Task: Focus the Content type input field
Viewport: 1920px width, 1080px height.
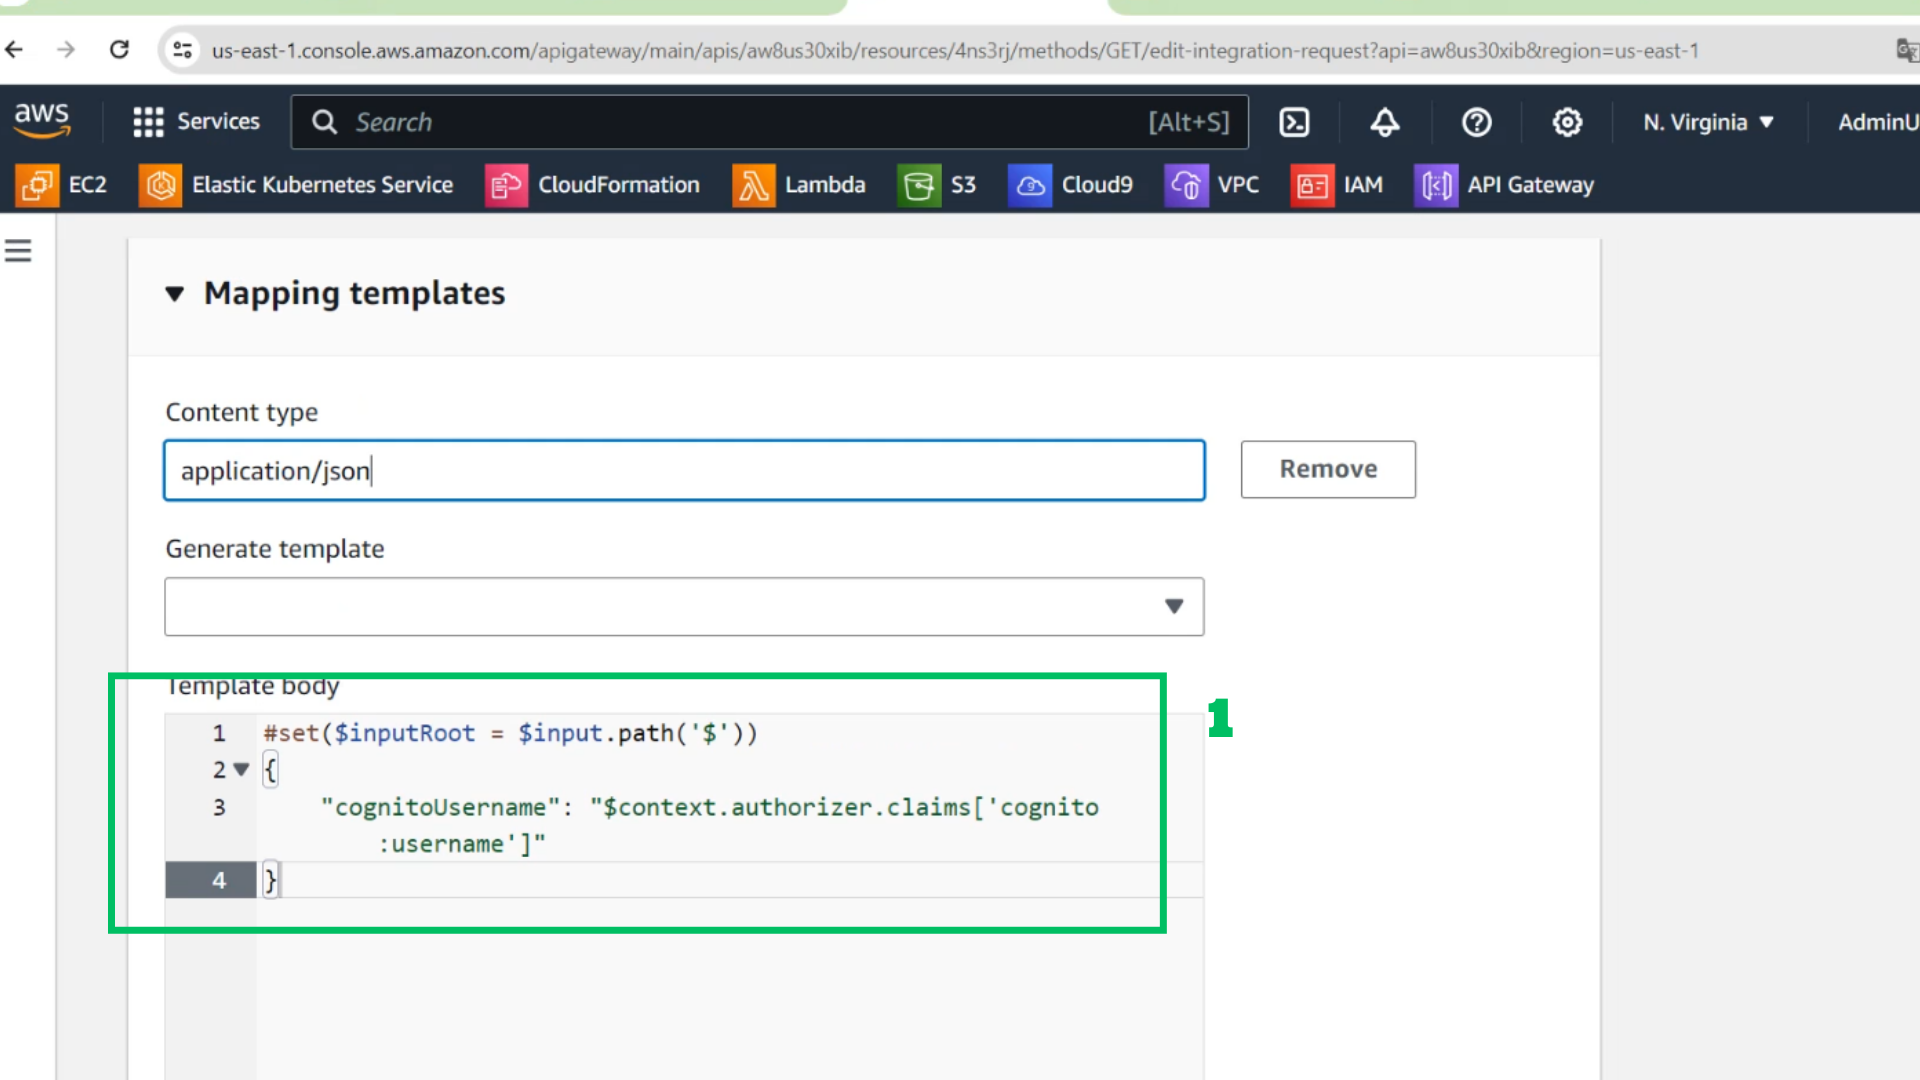Action: (684, 470)
